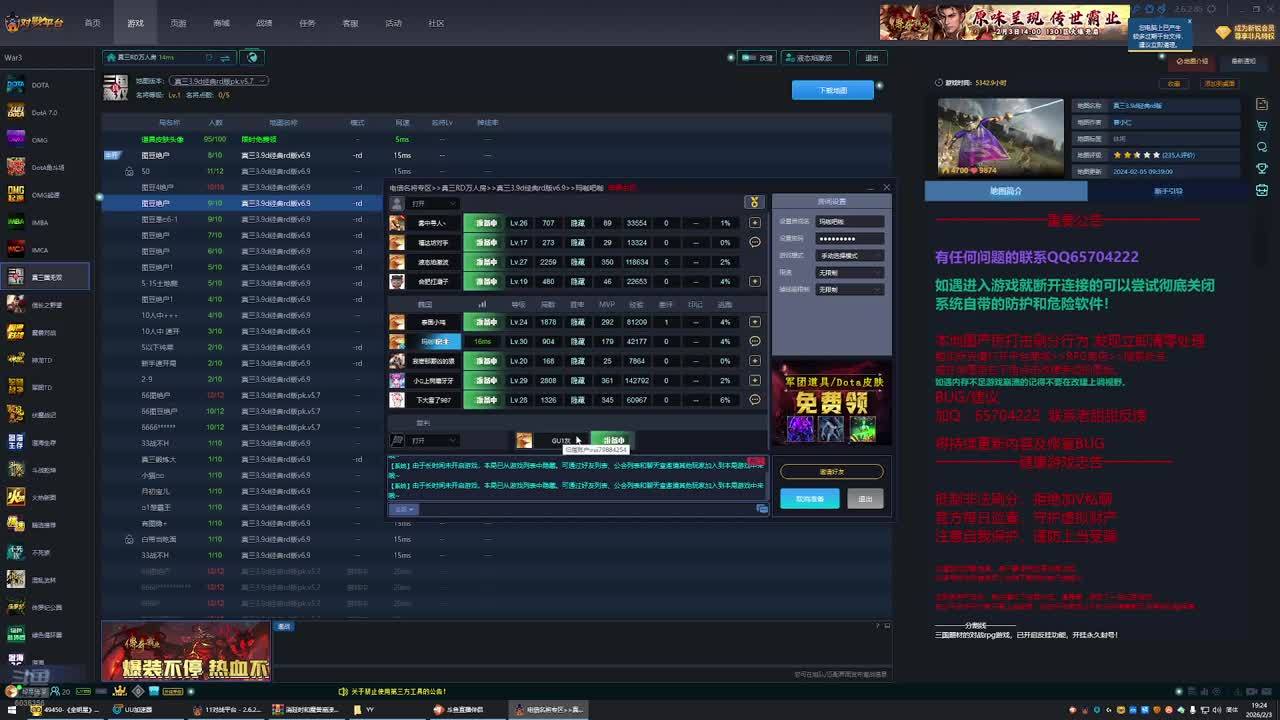Switch to the 新手引导 tab
1280x720 pixels.
pyautogui.click(x=1168, y=191)
